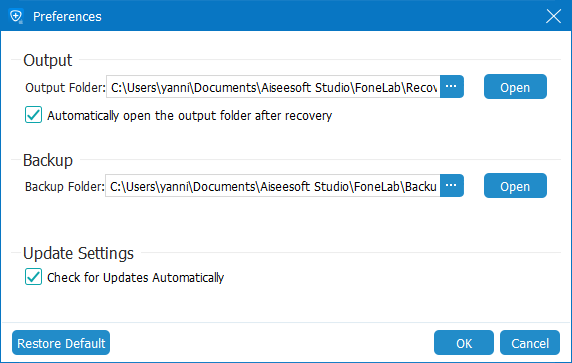
Task: Select the Update Settings section heading
Action: pyautogui.click(x=78, y=253)
